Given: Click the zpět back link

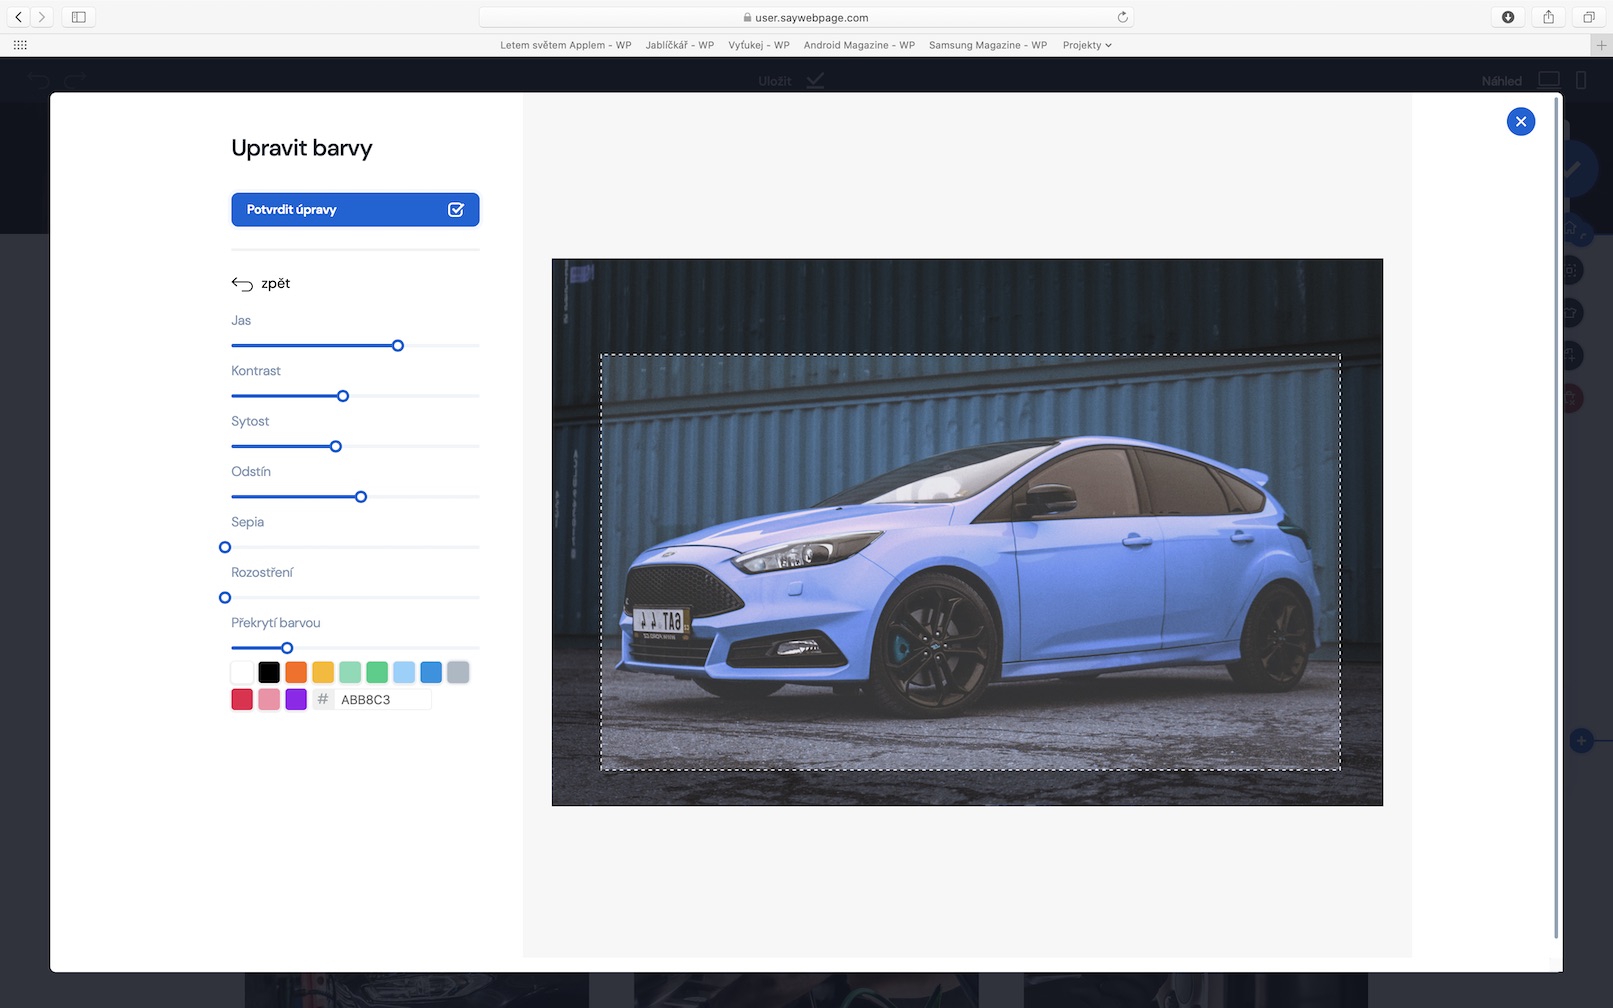Looking at the screenshot, I should [261, 283].
